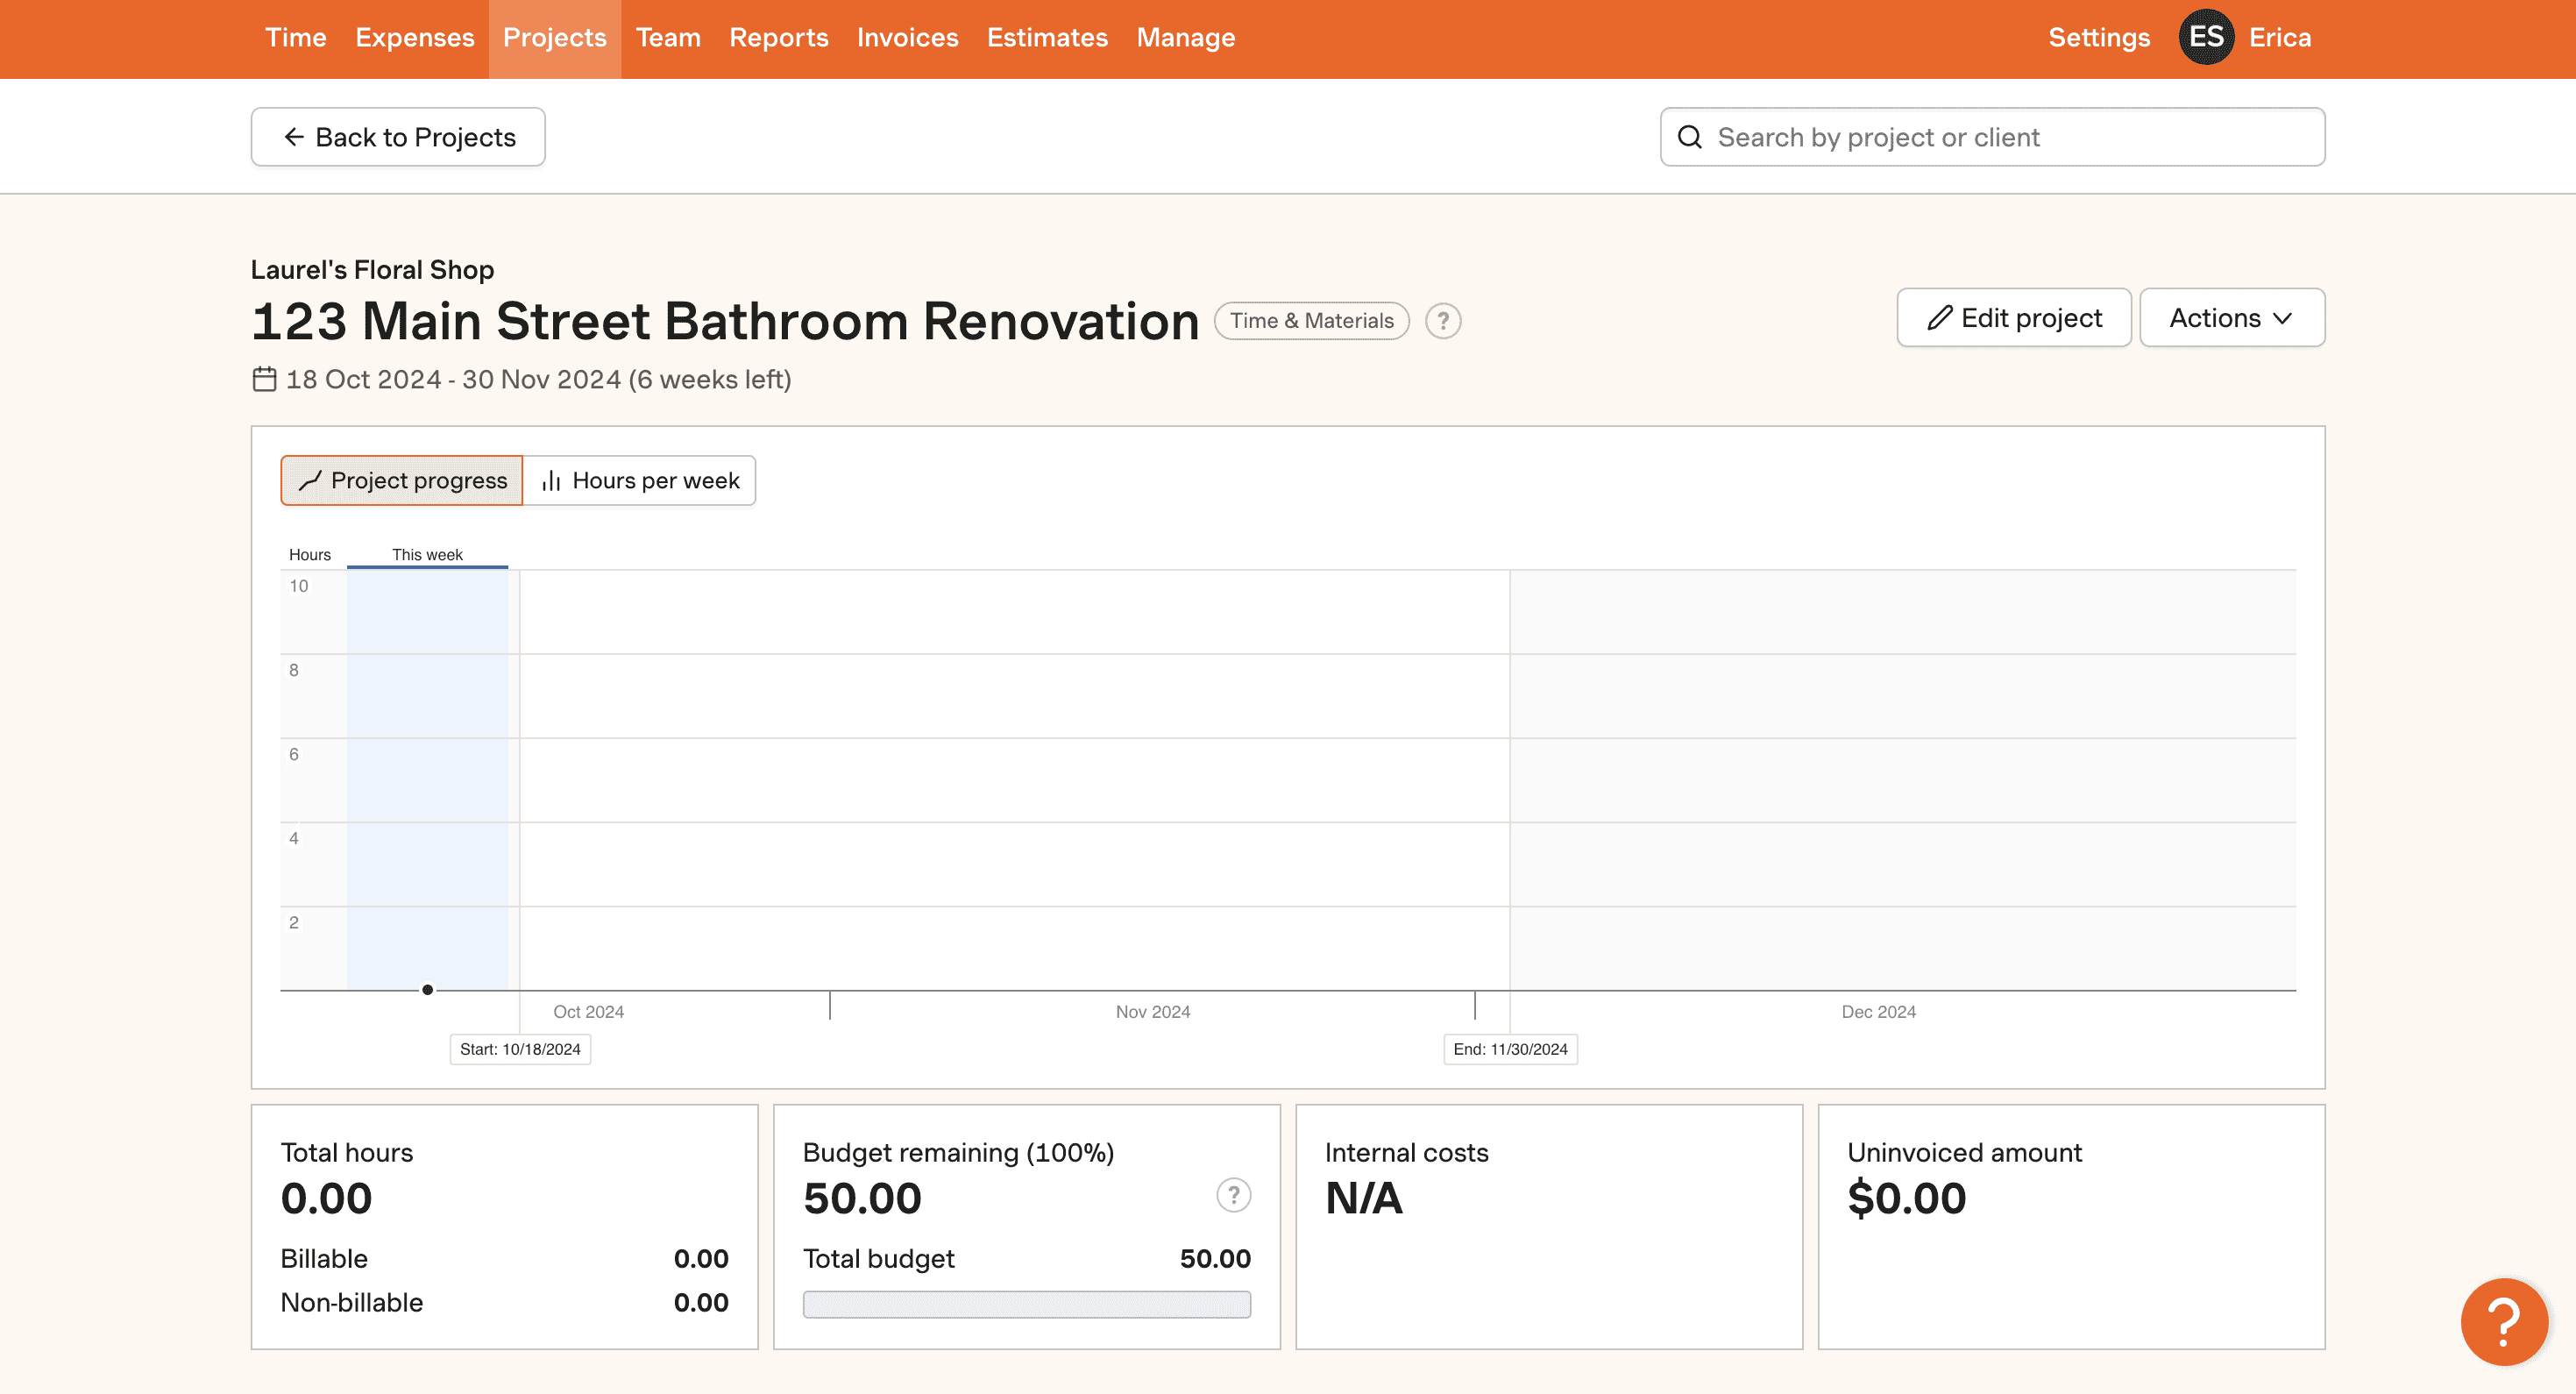Click the search magnifier icon
The image size is (2576, 1394).
(1690, 137)
